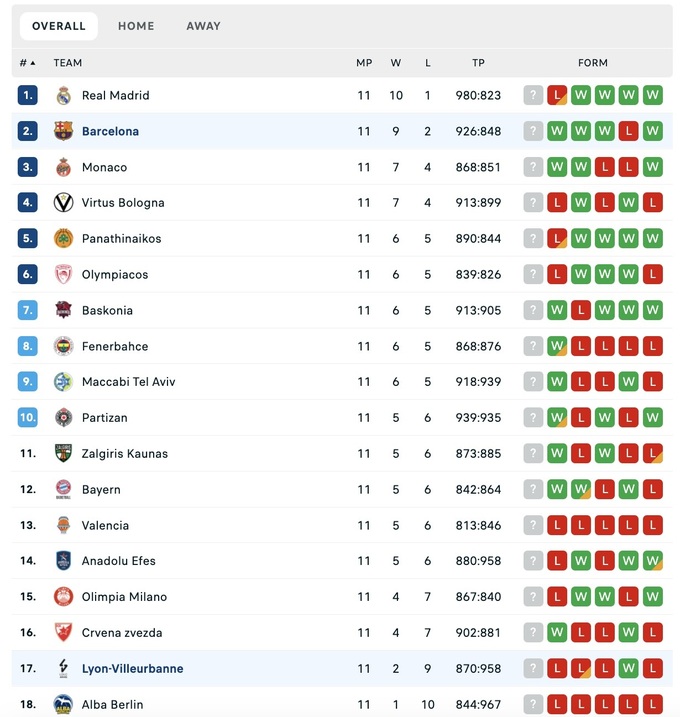Click Monaco's upcoming match question mark
This screenshot has height=717, width=680.
tap(533, 167)
